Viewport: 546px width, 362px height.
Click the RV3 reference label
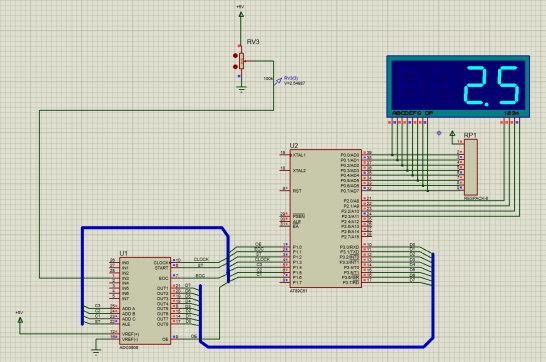pos(253,42)
